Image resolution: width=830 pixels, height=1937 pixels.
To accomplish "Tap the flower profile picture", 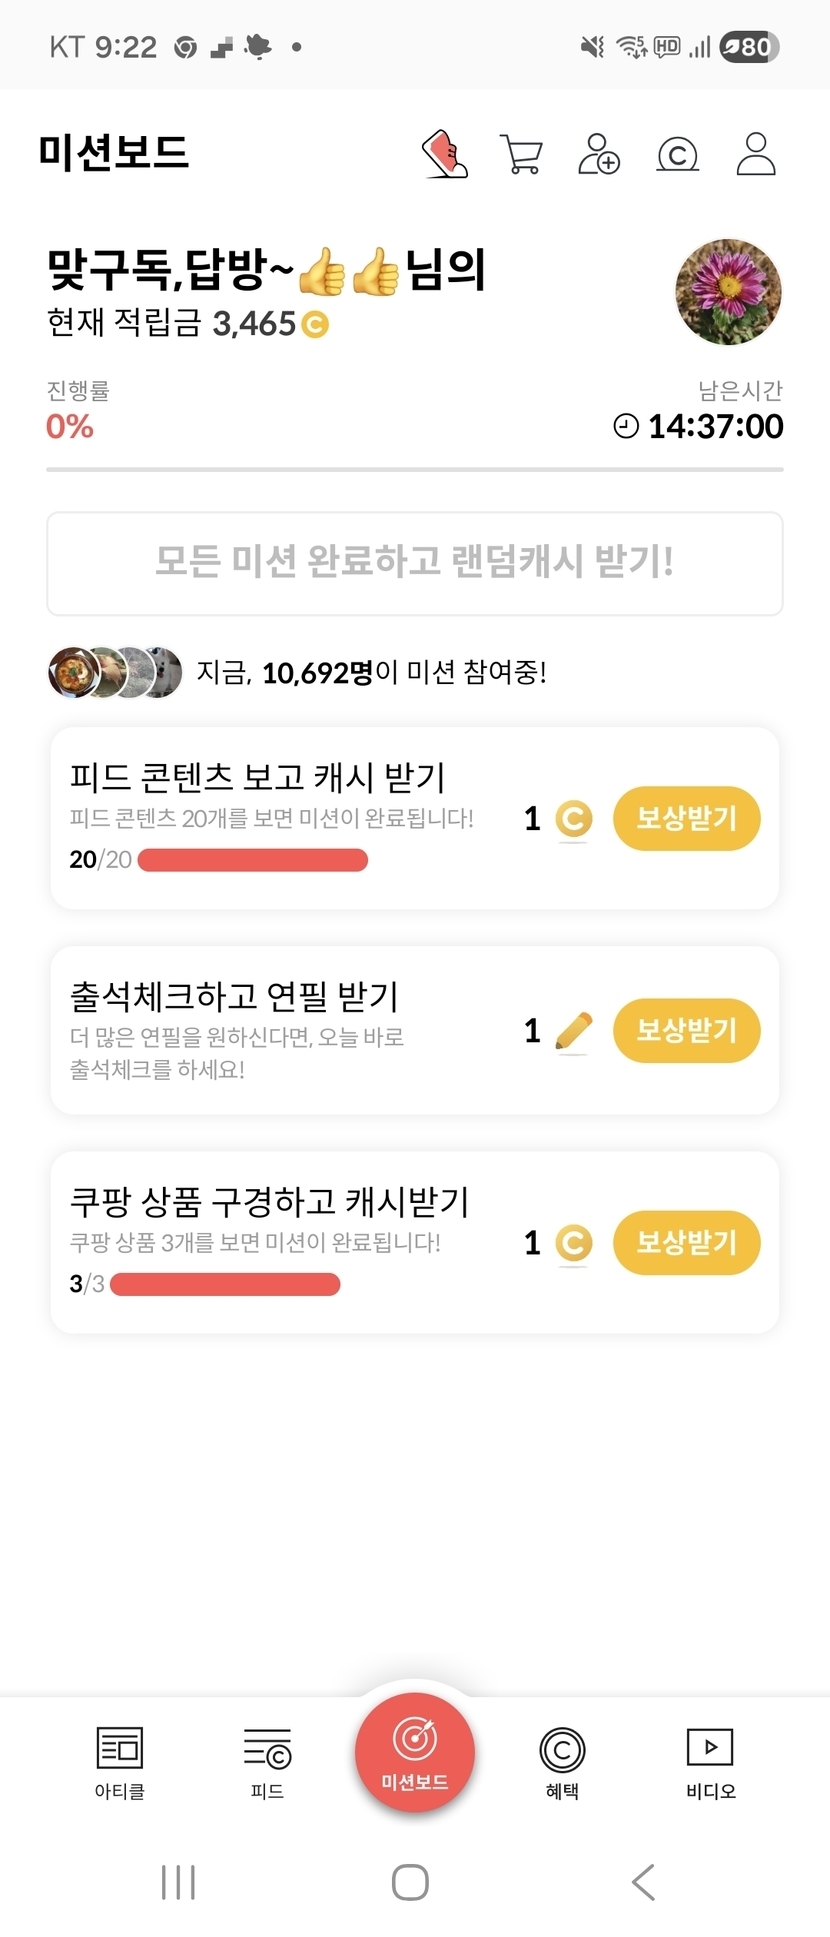I will [x=728, y=292].
